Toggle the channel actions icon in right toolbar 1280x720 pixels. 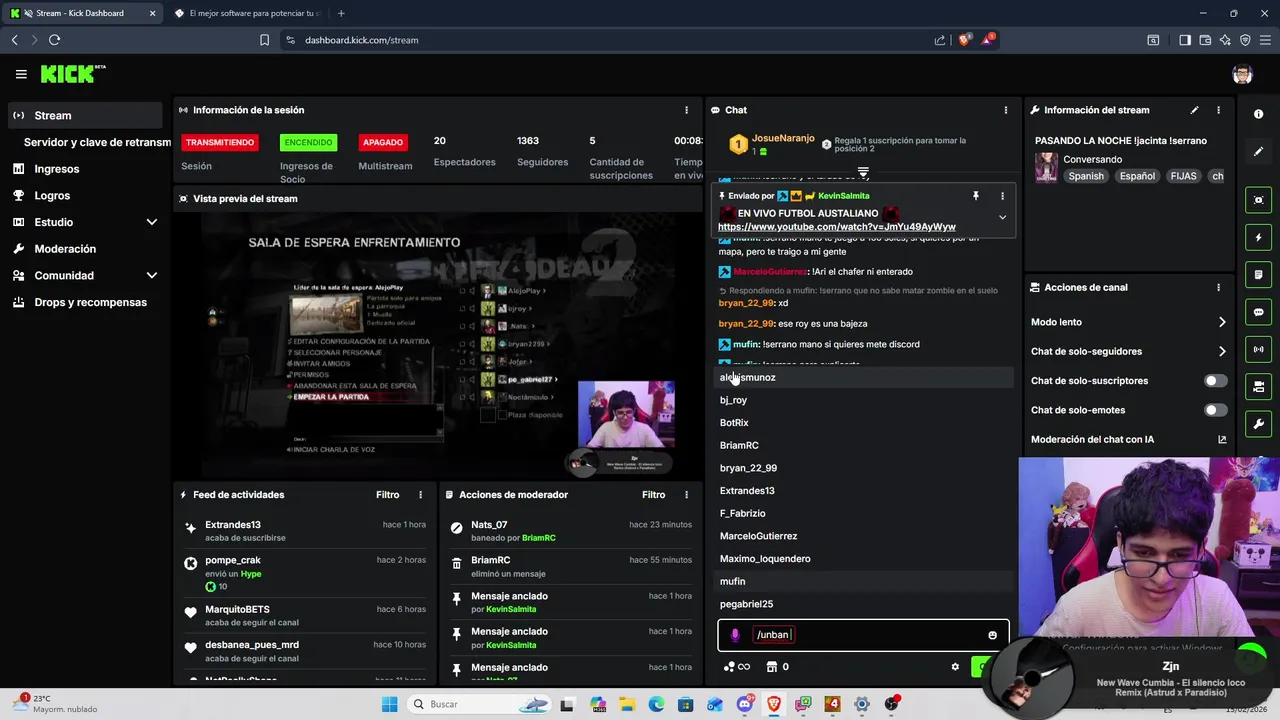point(1259,387)
